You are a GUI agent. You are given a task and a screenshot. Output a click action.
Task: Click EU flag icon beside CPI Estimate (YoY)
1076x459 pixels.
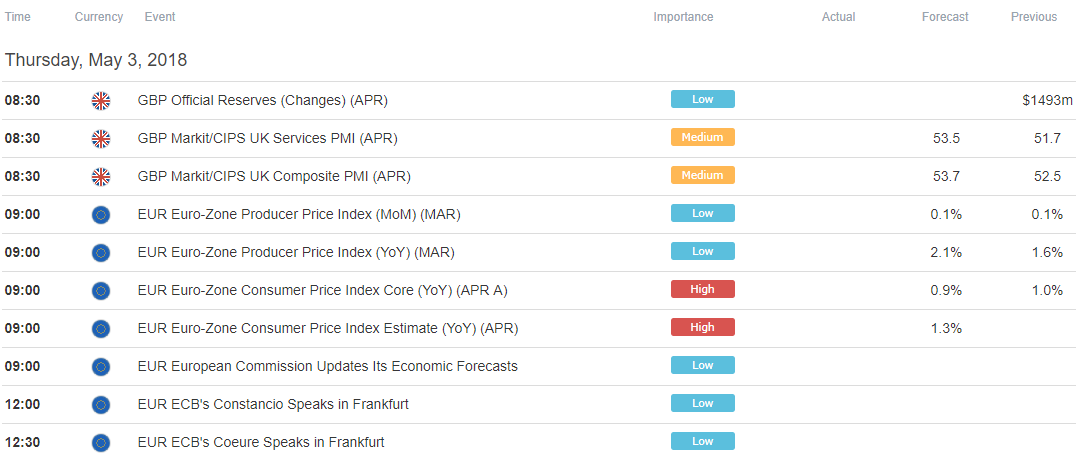click(x=101, y=329)
